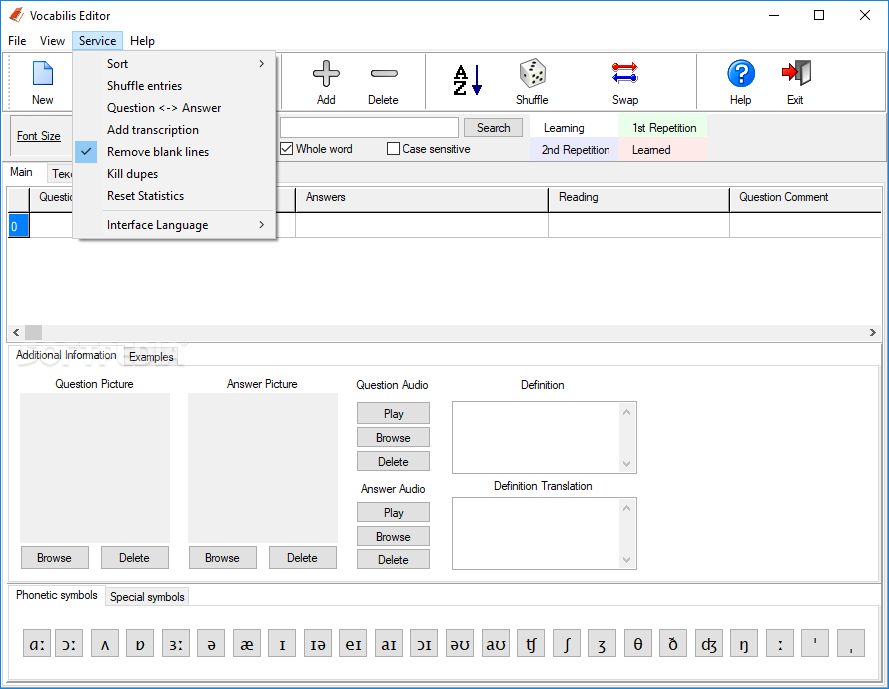Click the Delete entry minus icon
Viewport: 889px width, 689px height.
tap(384, 73)
